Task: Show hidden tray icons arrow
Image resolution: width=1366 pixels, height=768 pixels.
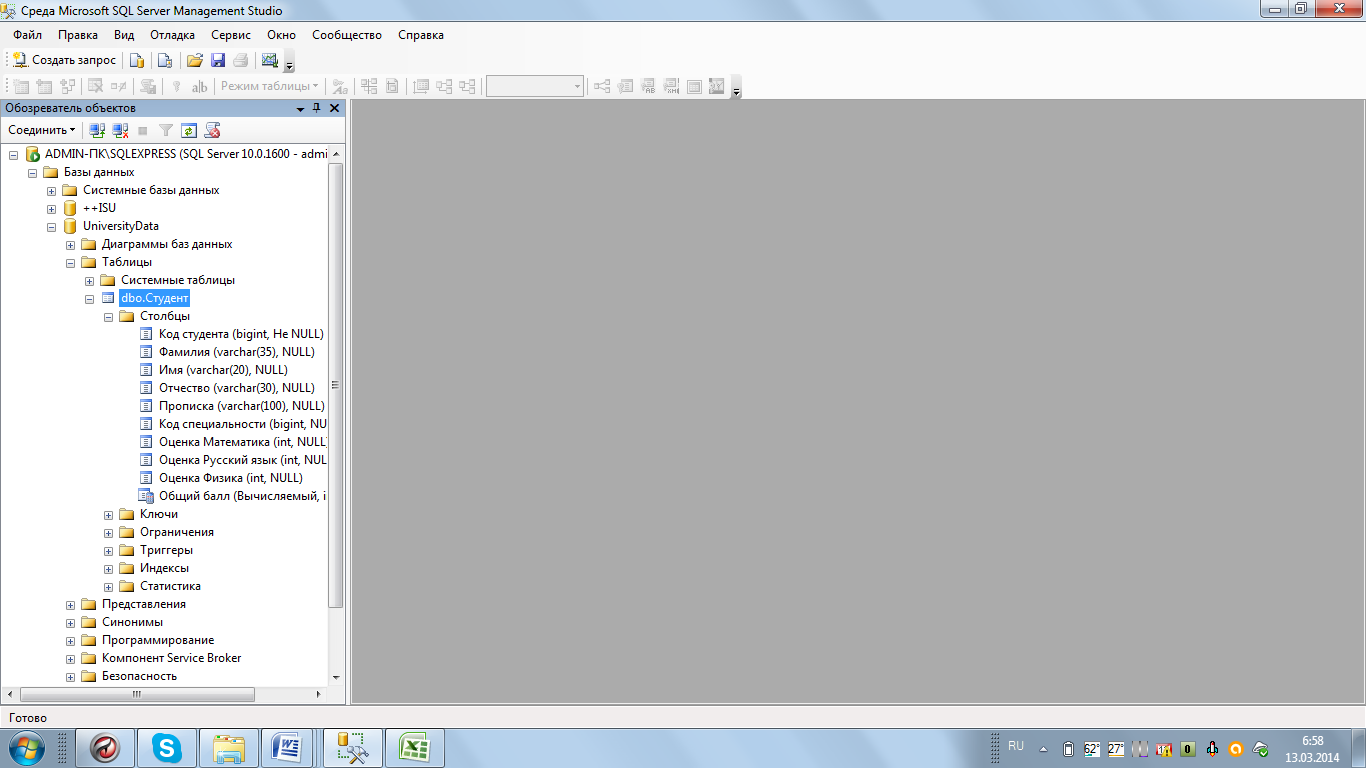Action: [x=1043, y=748]
